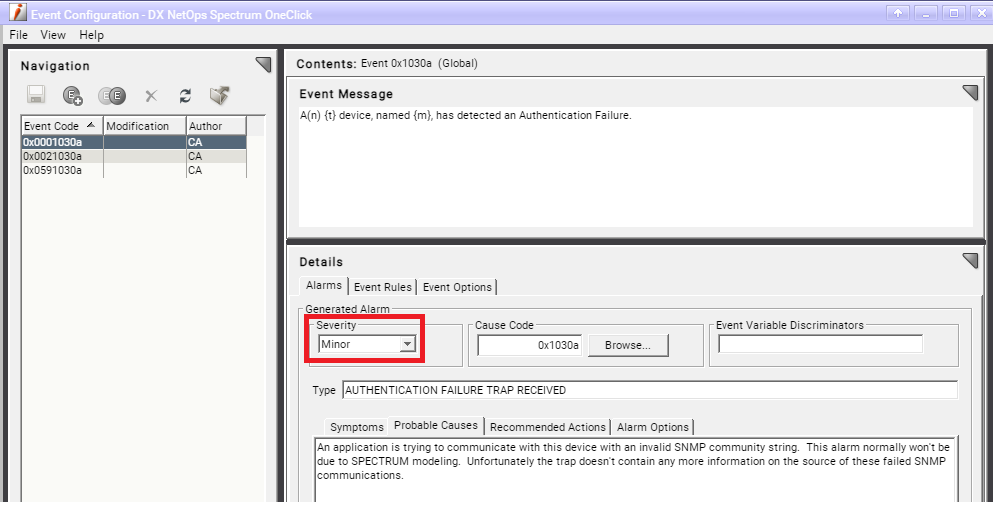Open the Alarm Options tab
The image size is (999, 506).
(653, 427)
